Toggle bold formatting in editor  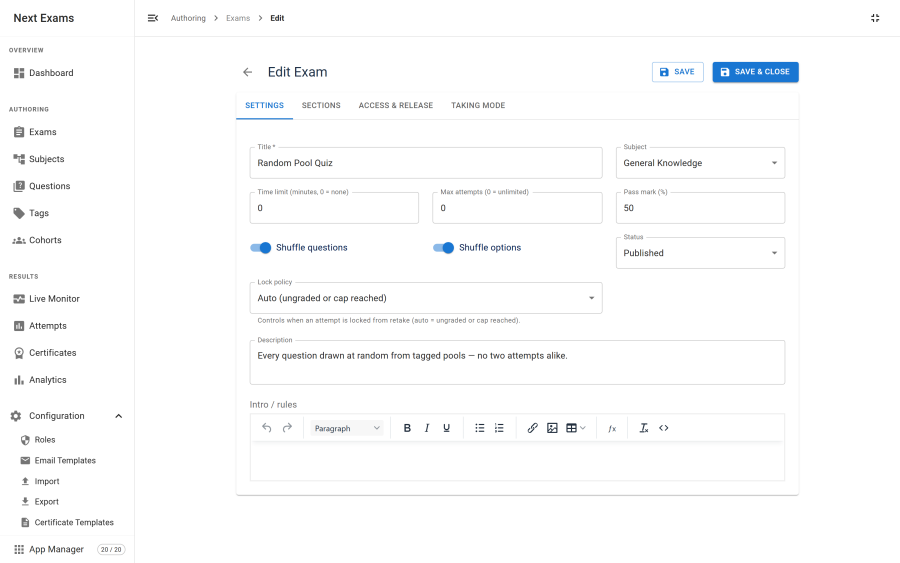(x=407, y=428)
